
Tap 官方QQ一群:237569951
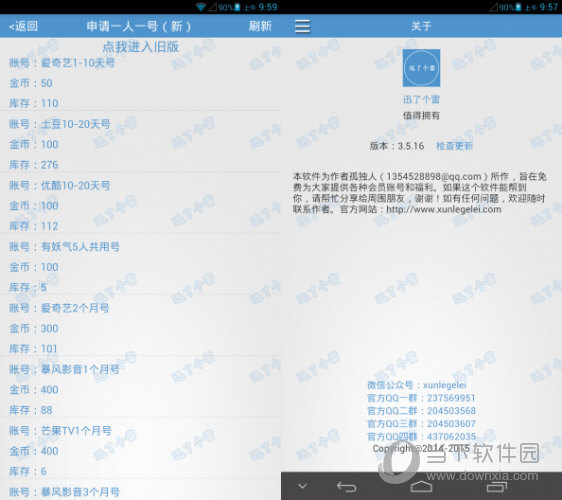[x=421, y=398]
